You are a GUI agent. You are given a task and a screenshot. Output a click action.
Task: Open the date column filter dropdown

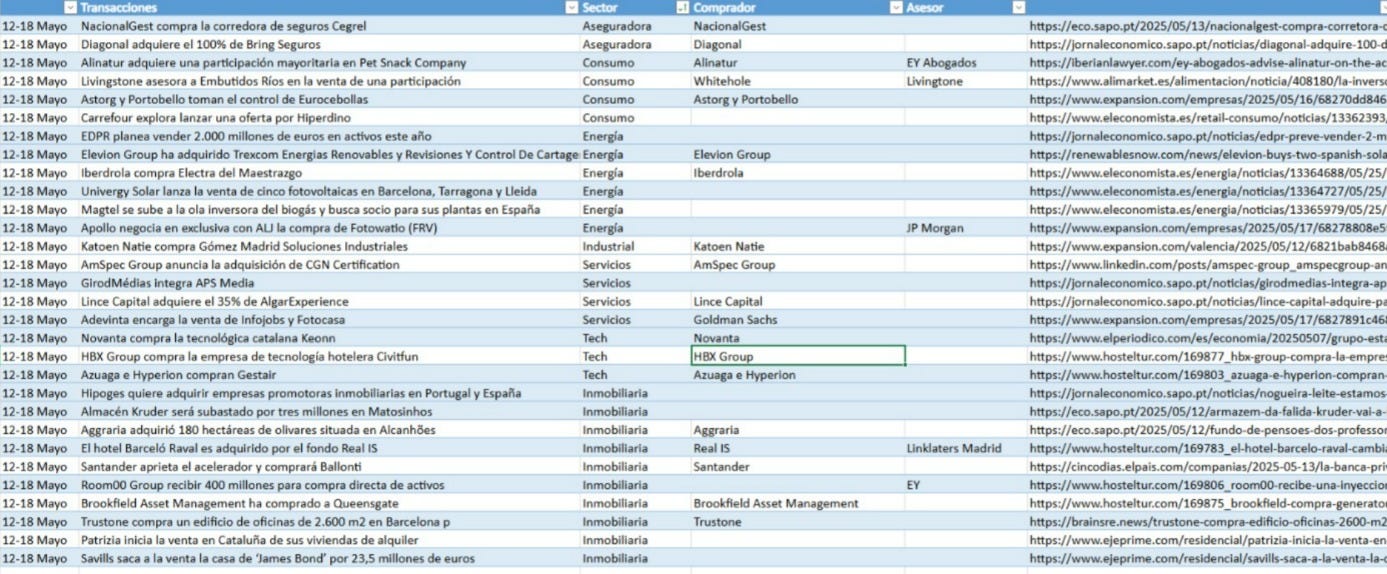tap(70, 7)
